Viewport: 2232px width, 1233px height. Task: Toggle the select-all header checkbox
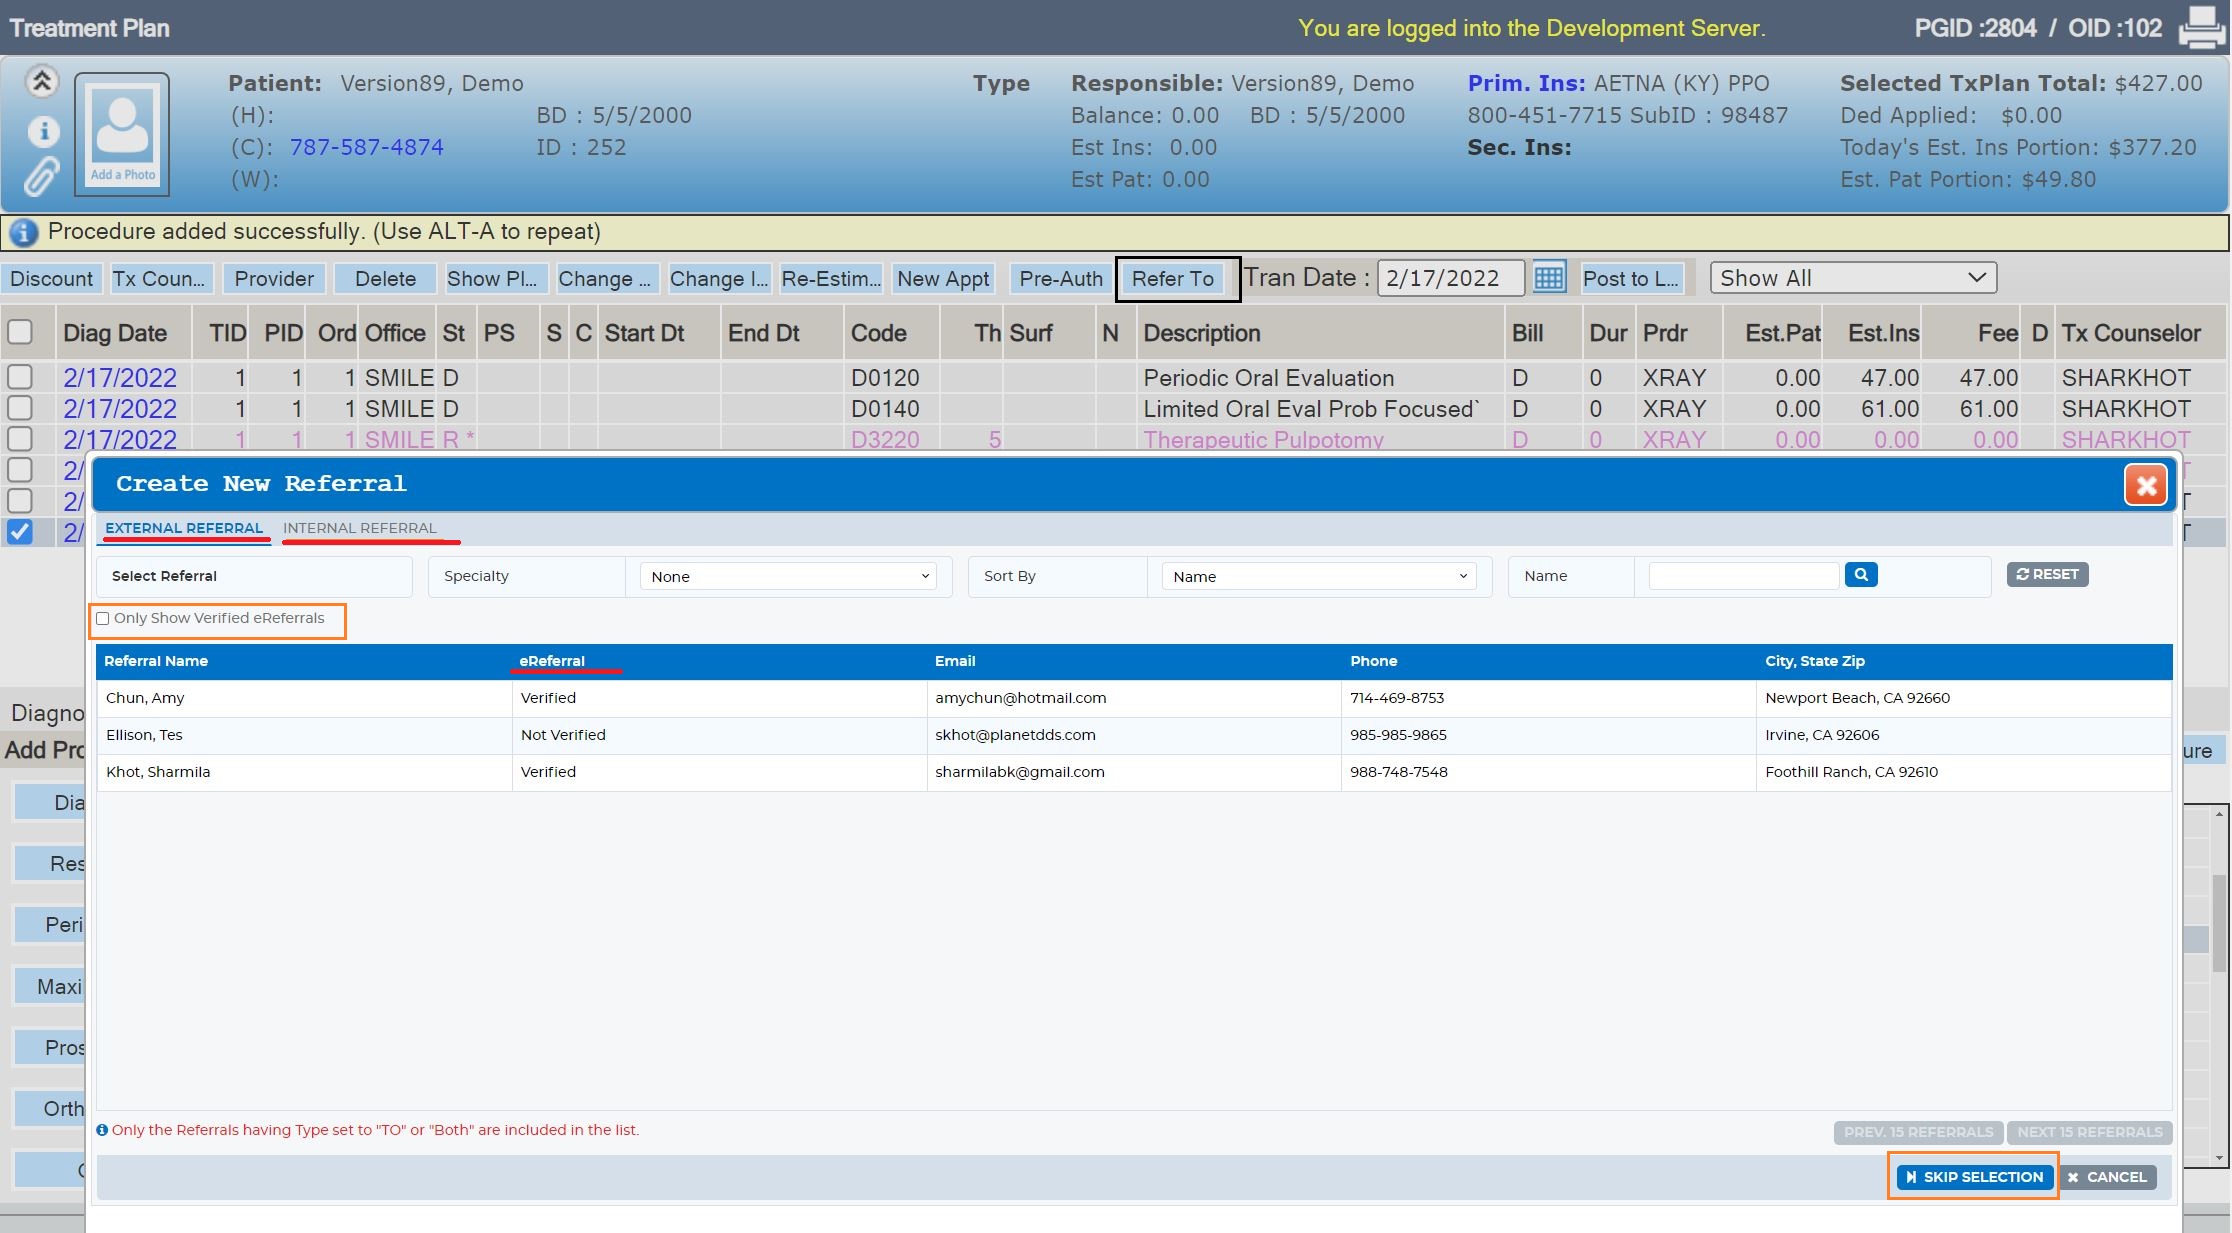20,332
